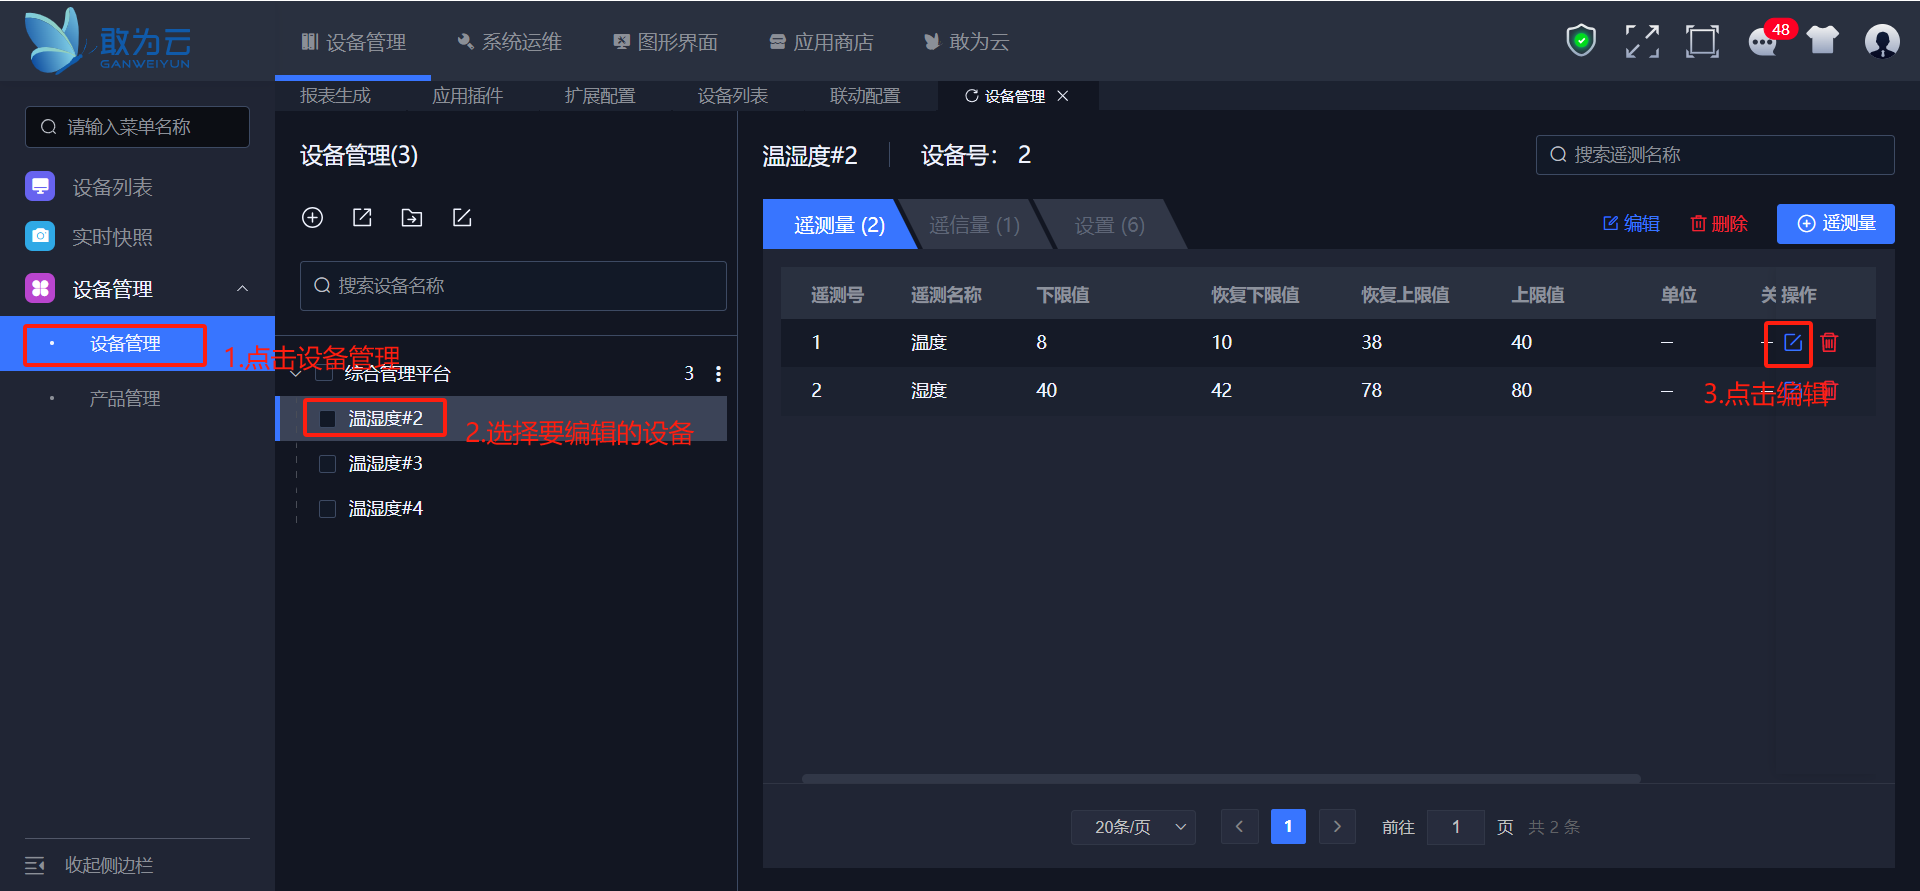Check the 温湿度#3 checkbox
Screen dimensions: 1920x891
pos(327,464)
